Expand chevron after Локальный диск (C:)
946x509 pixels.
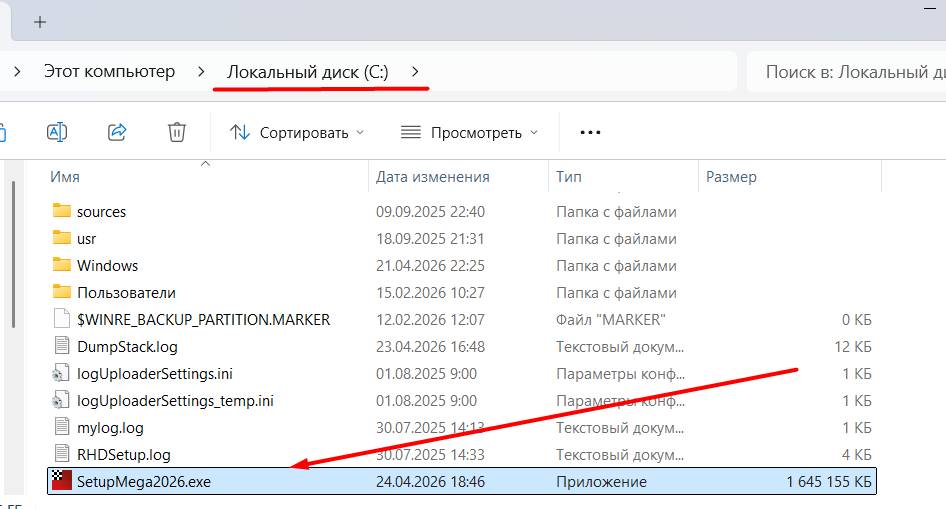(415, 72)
